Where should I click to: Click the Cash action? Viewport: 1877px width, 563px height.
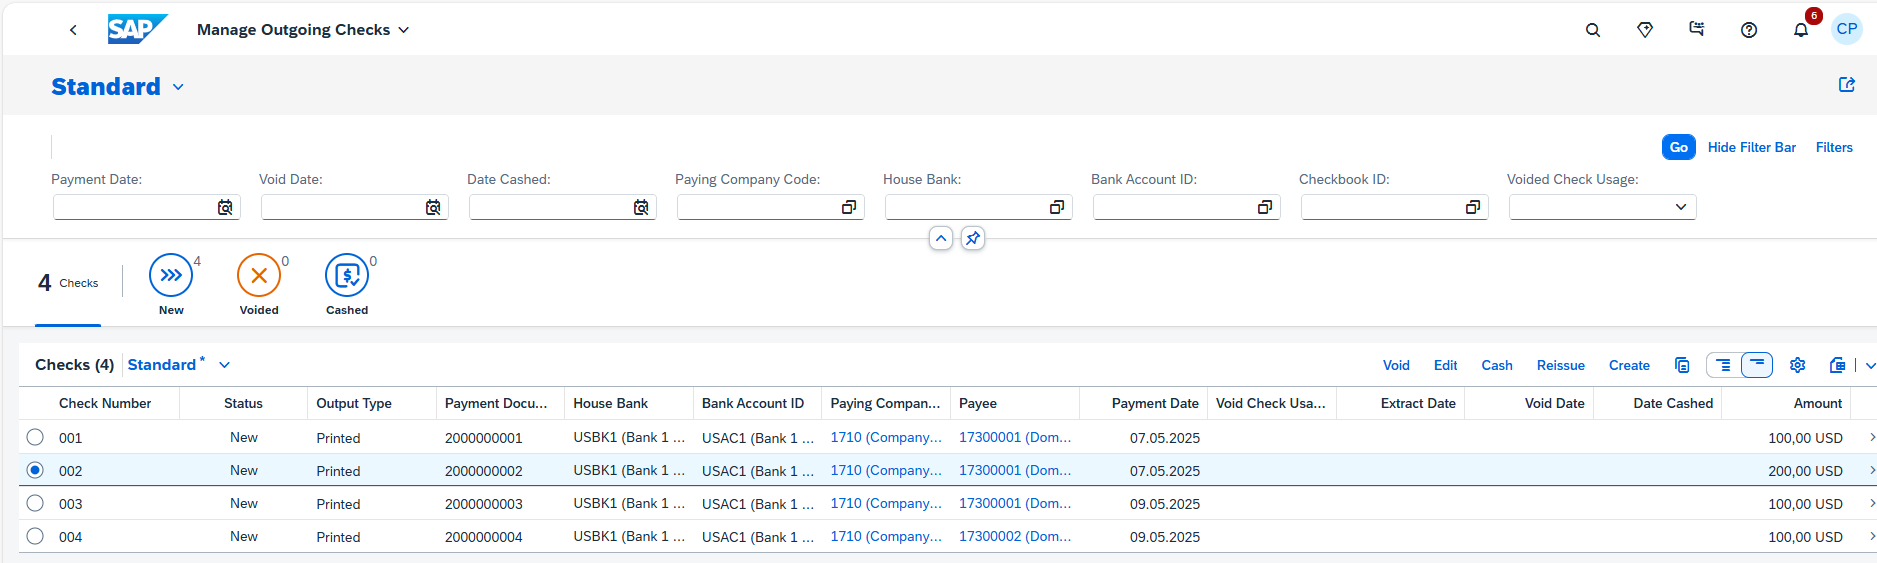(x=1496, y=365)
